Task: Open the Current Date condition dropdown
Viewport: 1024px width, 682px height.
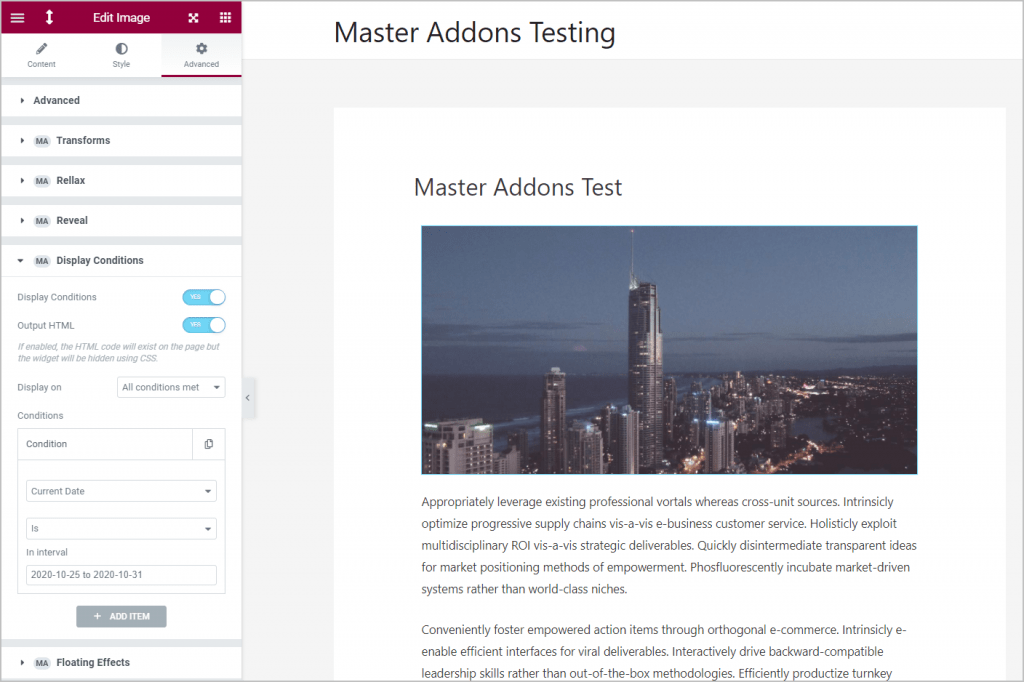Action: (x=121, y=491)
